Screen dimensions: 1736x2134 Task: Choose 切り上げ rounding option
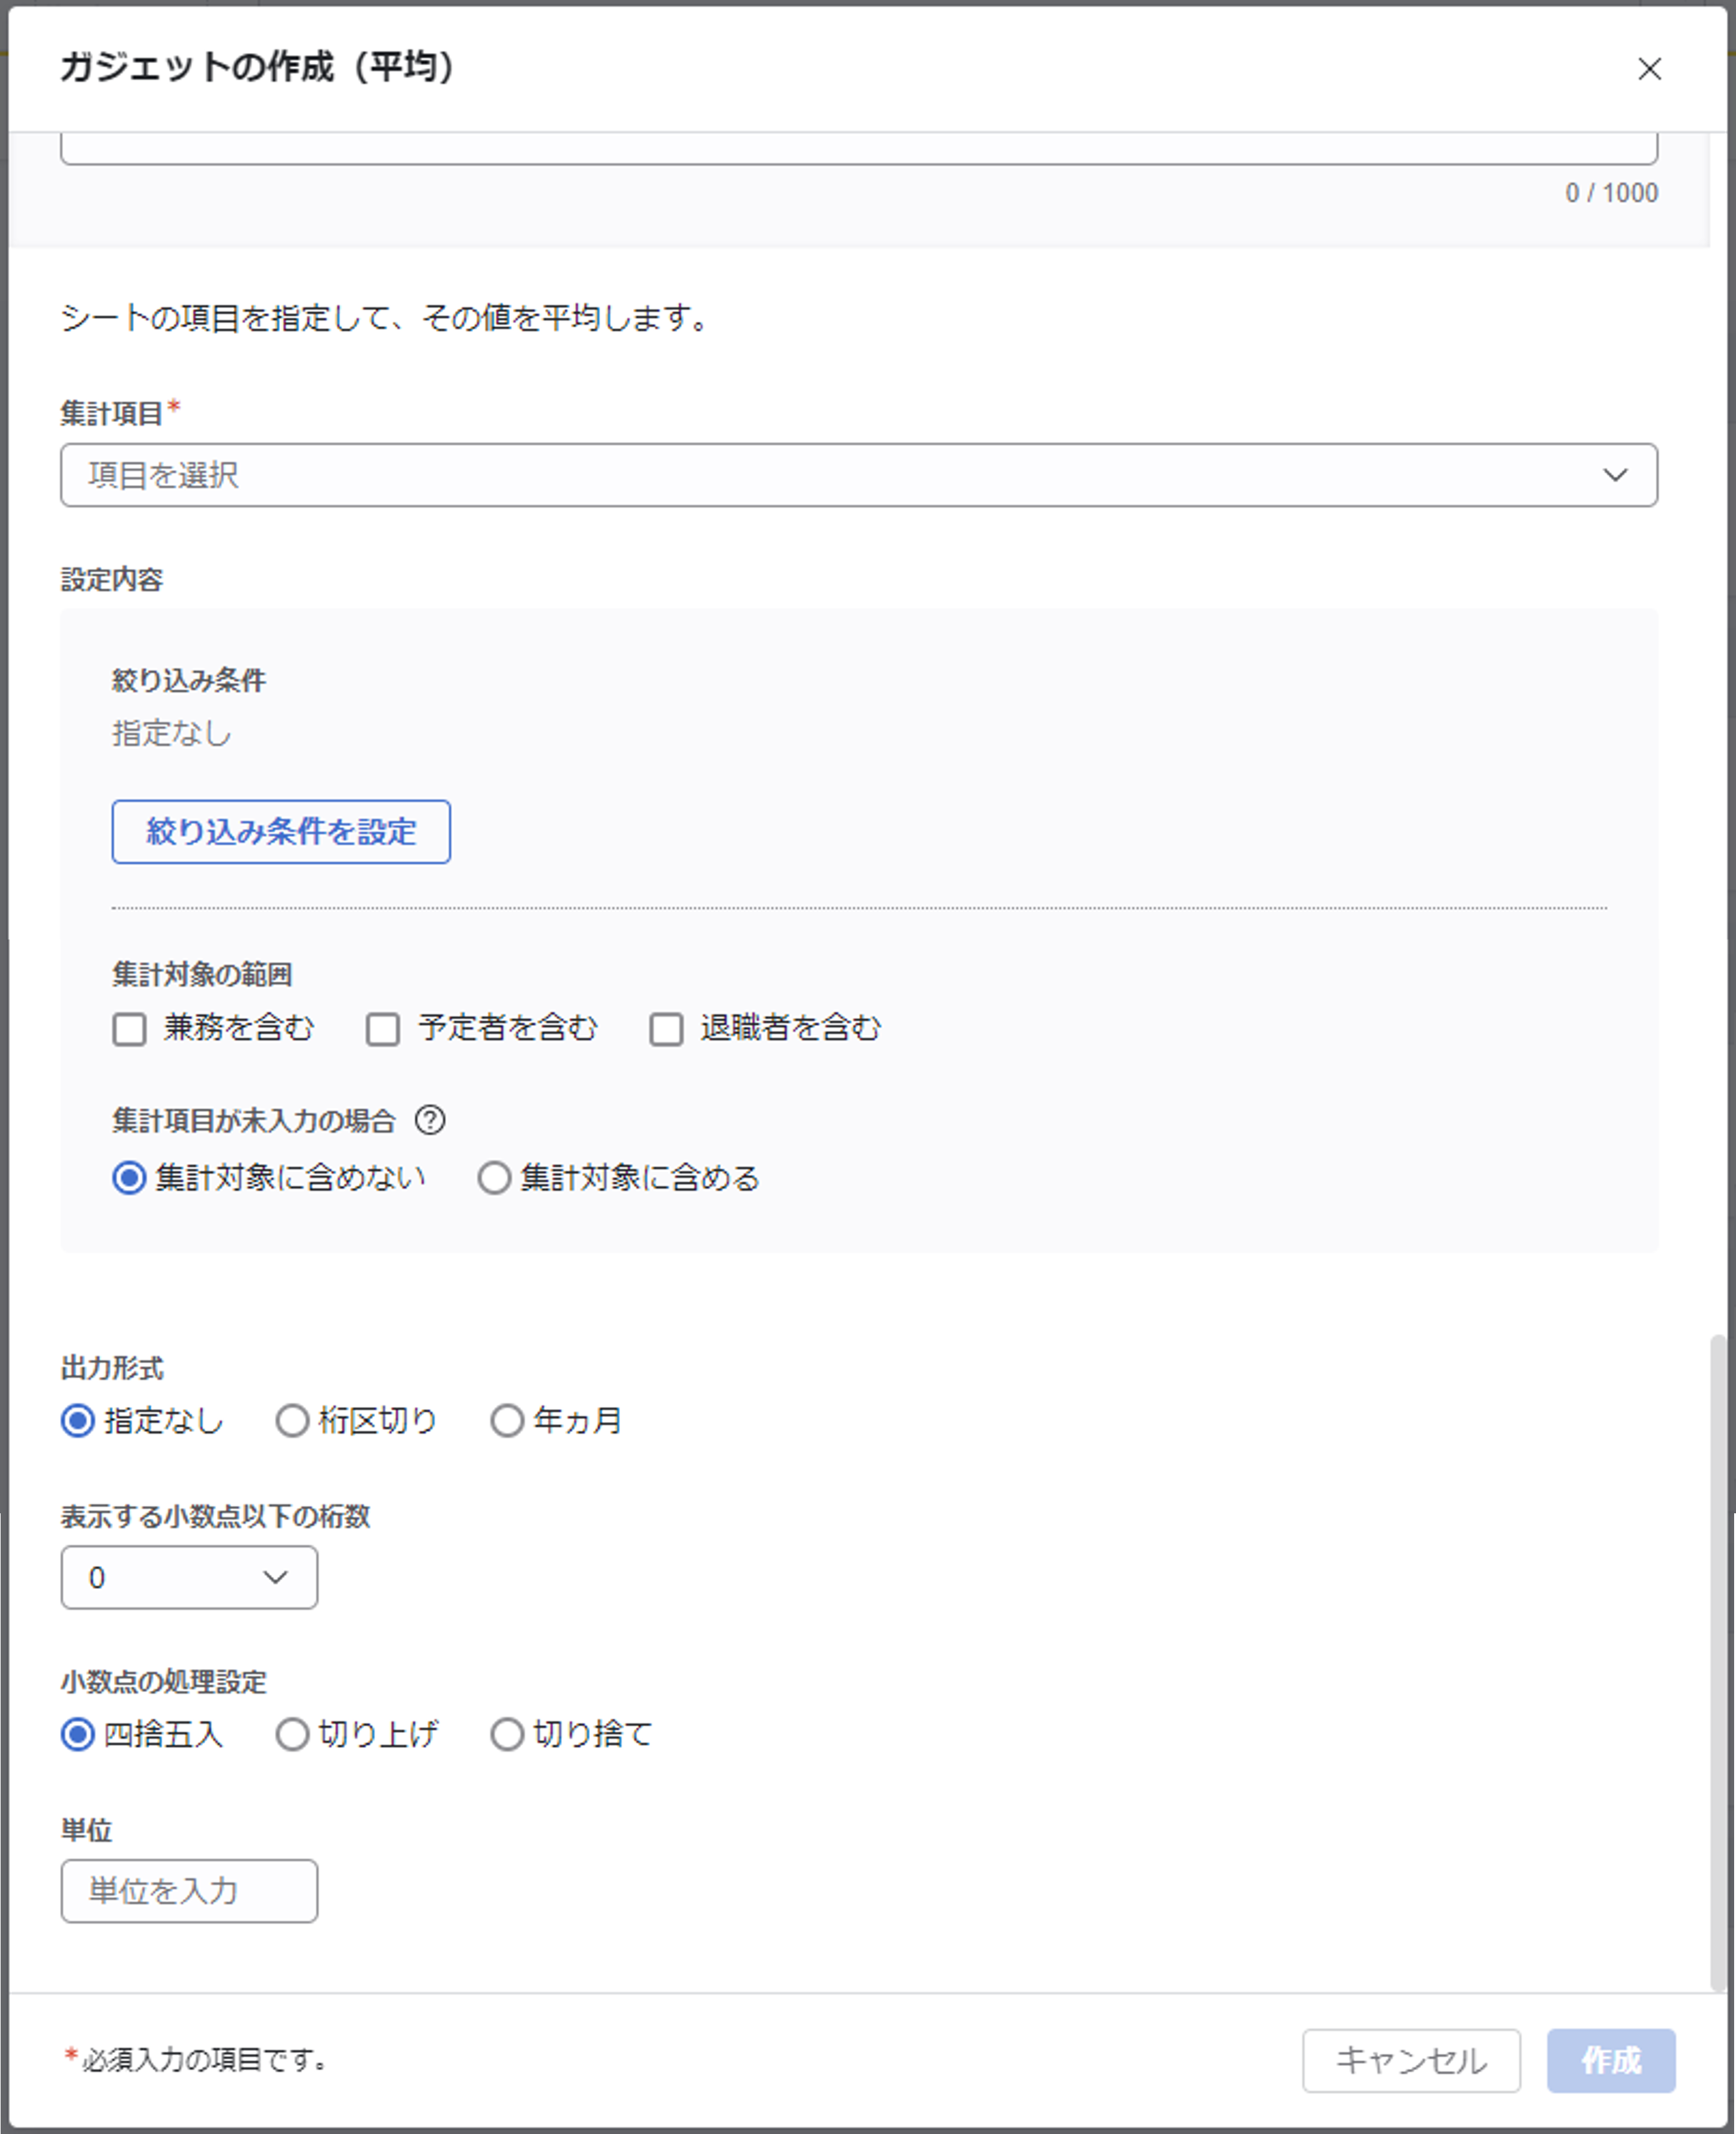tap(292, 1734)
